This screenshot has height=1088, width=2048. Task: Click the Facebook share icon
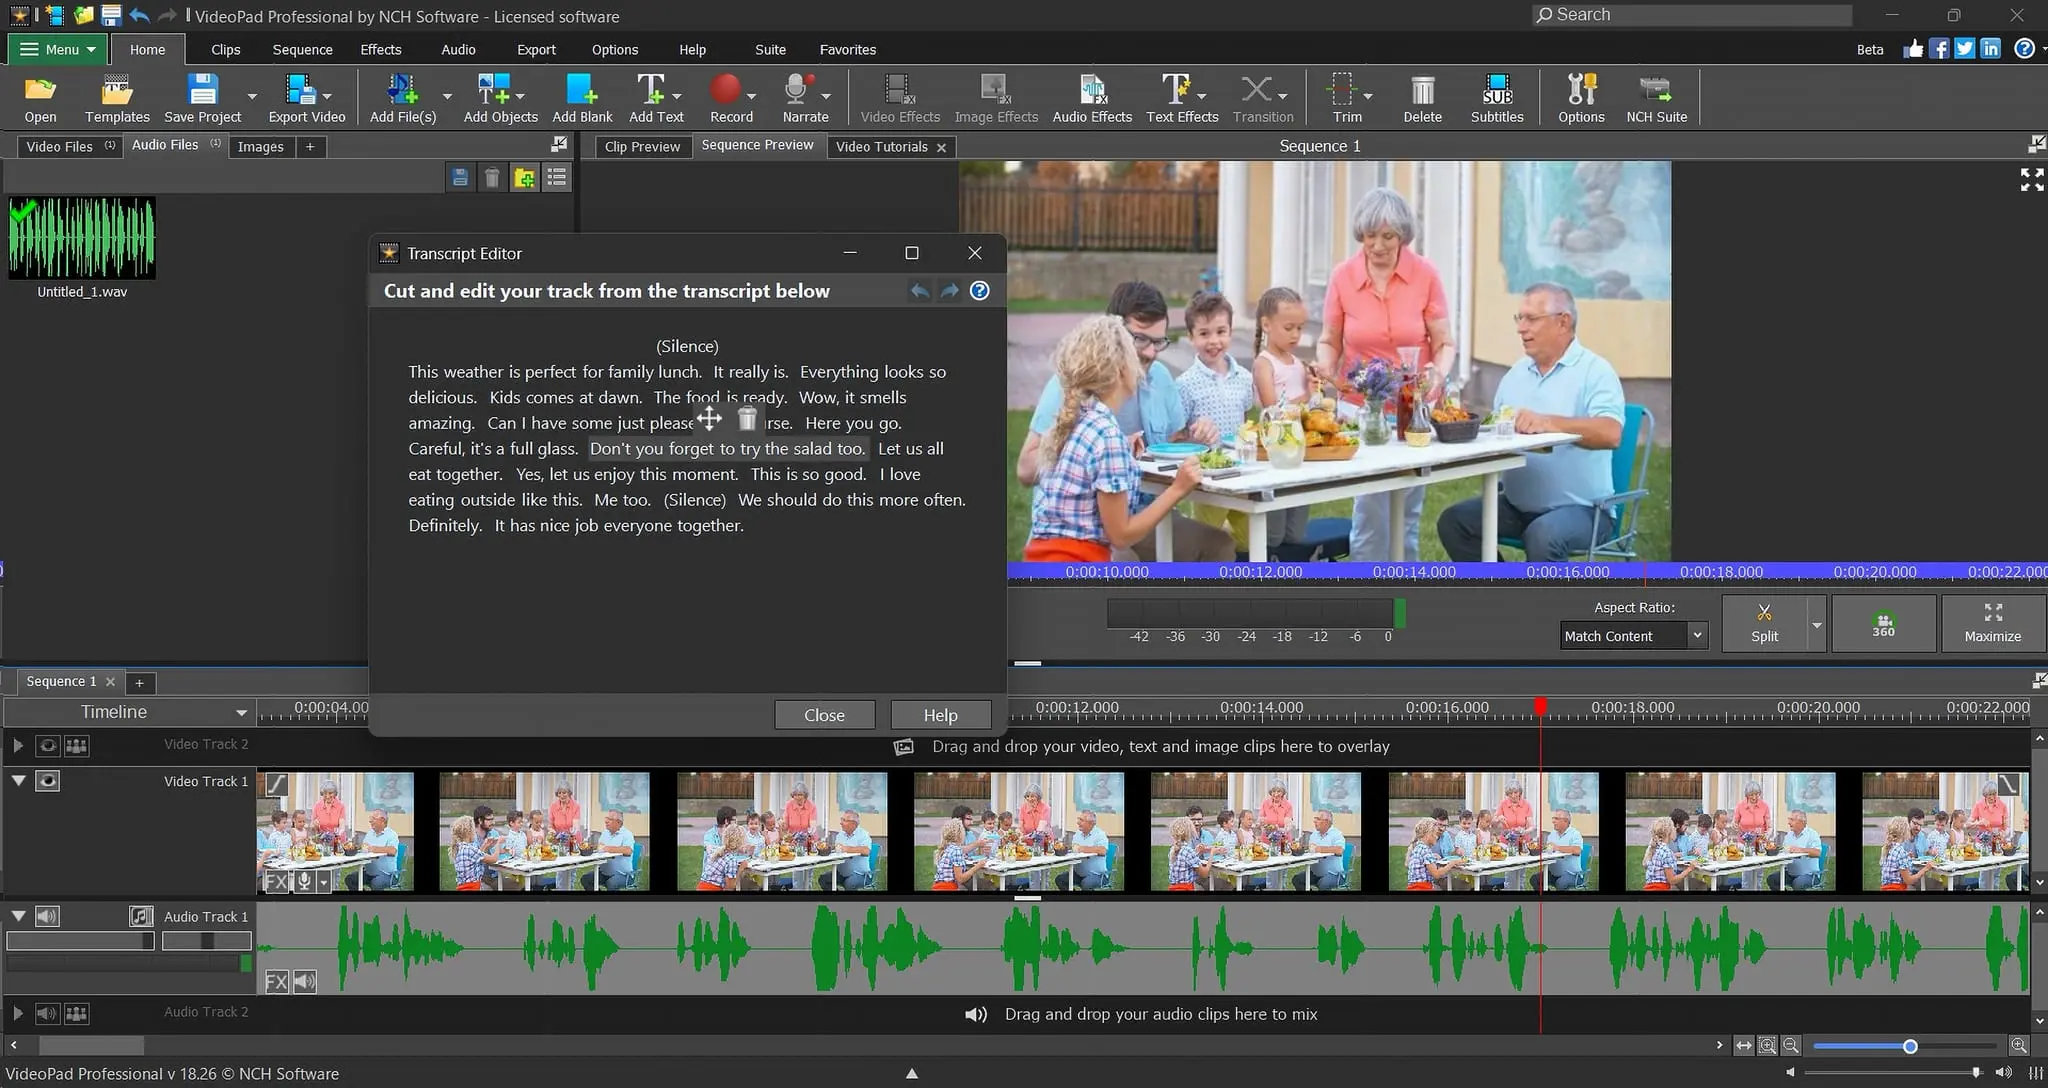[x=1939, y=49]
